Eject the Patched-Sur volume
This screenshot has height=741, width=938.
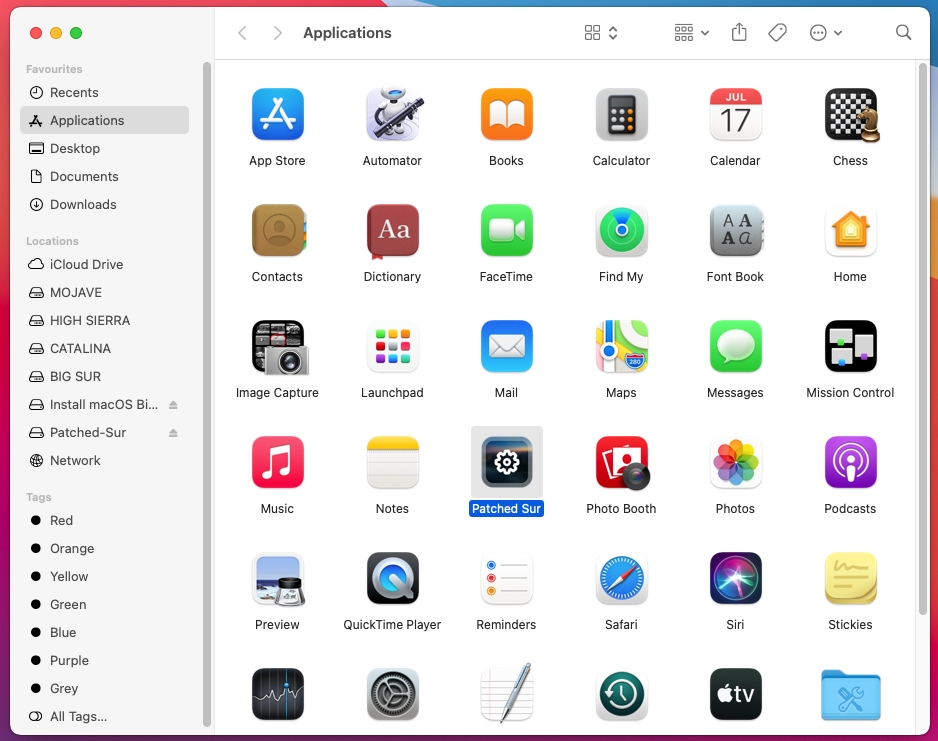(173, 433)
